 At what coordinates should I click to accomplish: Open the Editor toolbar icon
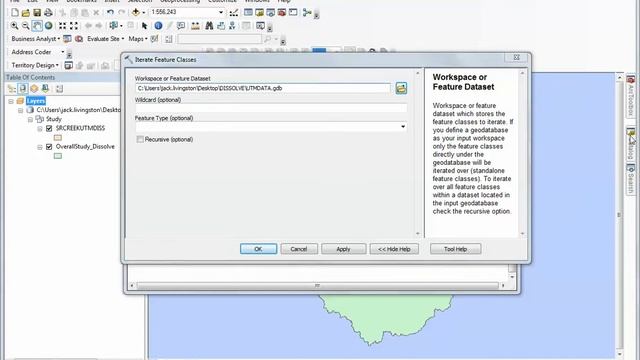234,13
